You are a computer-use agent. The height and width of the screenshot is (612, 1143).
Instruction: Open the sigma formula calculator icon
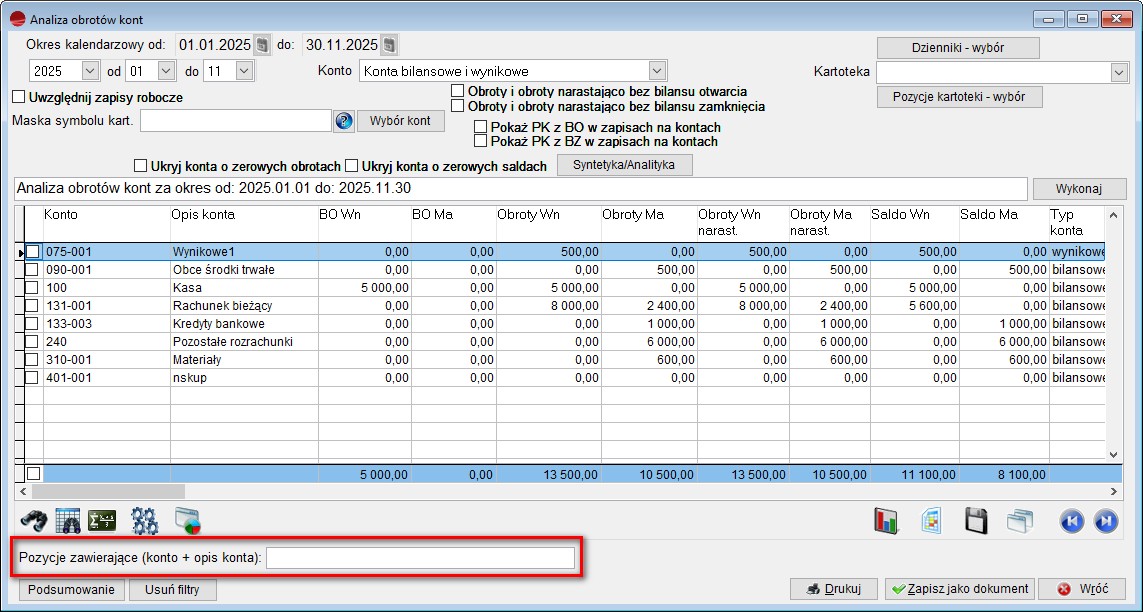click(x=102, y=520)
